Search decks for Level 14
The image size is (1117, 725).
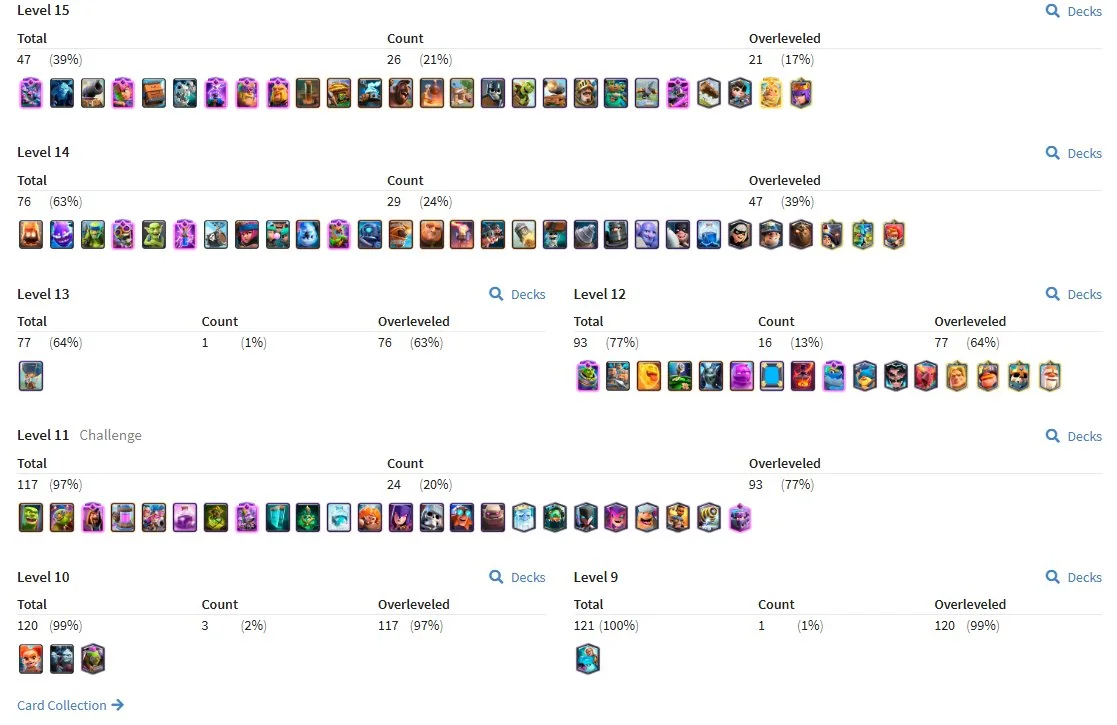(x=1074, y=154)
